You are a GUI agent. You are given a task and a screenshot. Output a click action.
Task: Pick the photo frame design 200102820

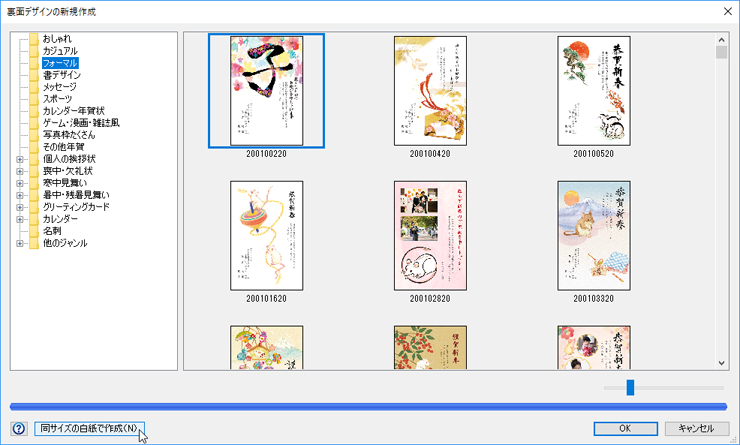pos(429,236)
